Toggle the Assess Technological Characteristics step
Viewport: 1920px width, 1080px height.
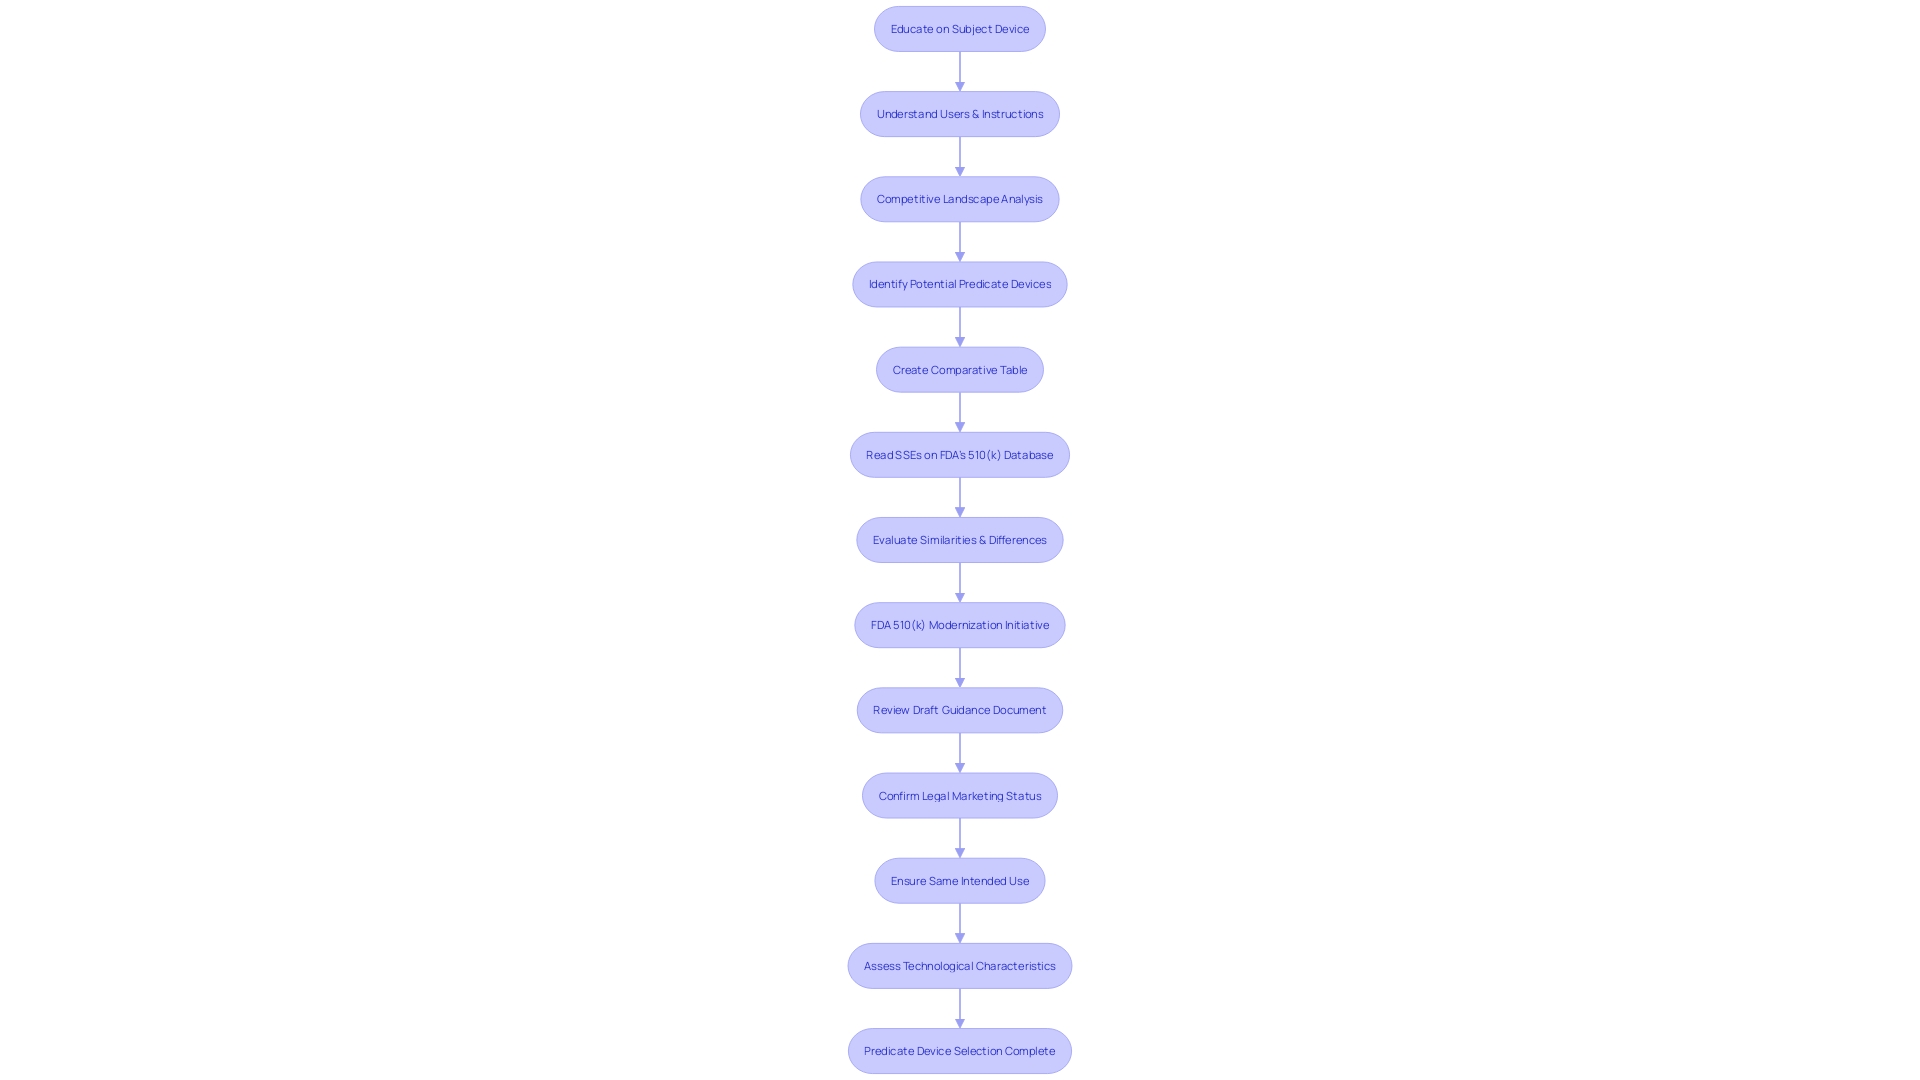[959, 965]
